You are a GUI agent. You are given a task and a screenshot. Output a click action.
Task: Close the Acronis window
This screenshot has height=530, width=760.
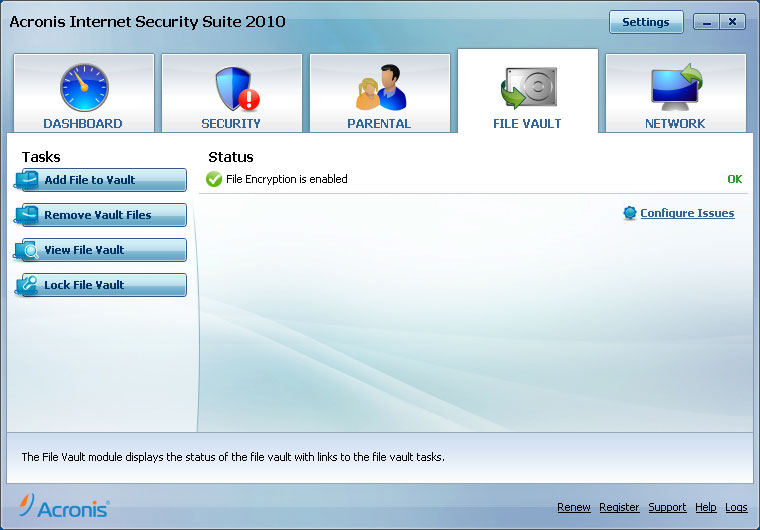pos(732,22)
